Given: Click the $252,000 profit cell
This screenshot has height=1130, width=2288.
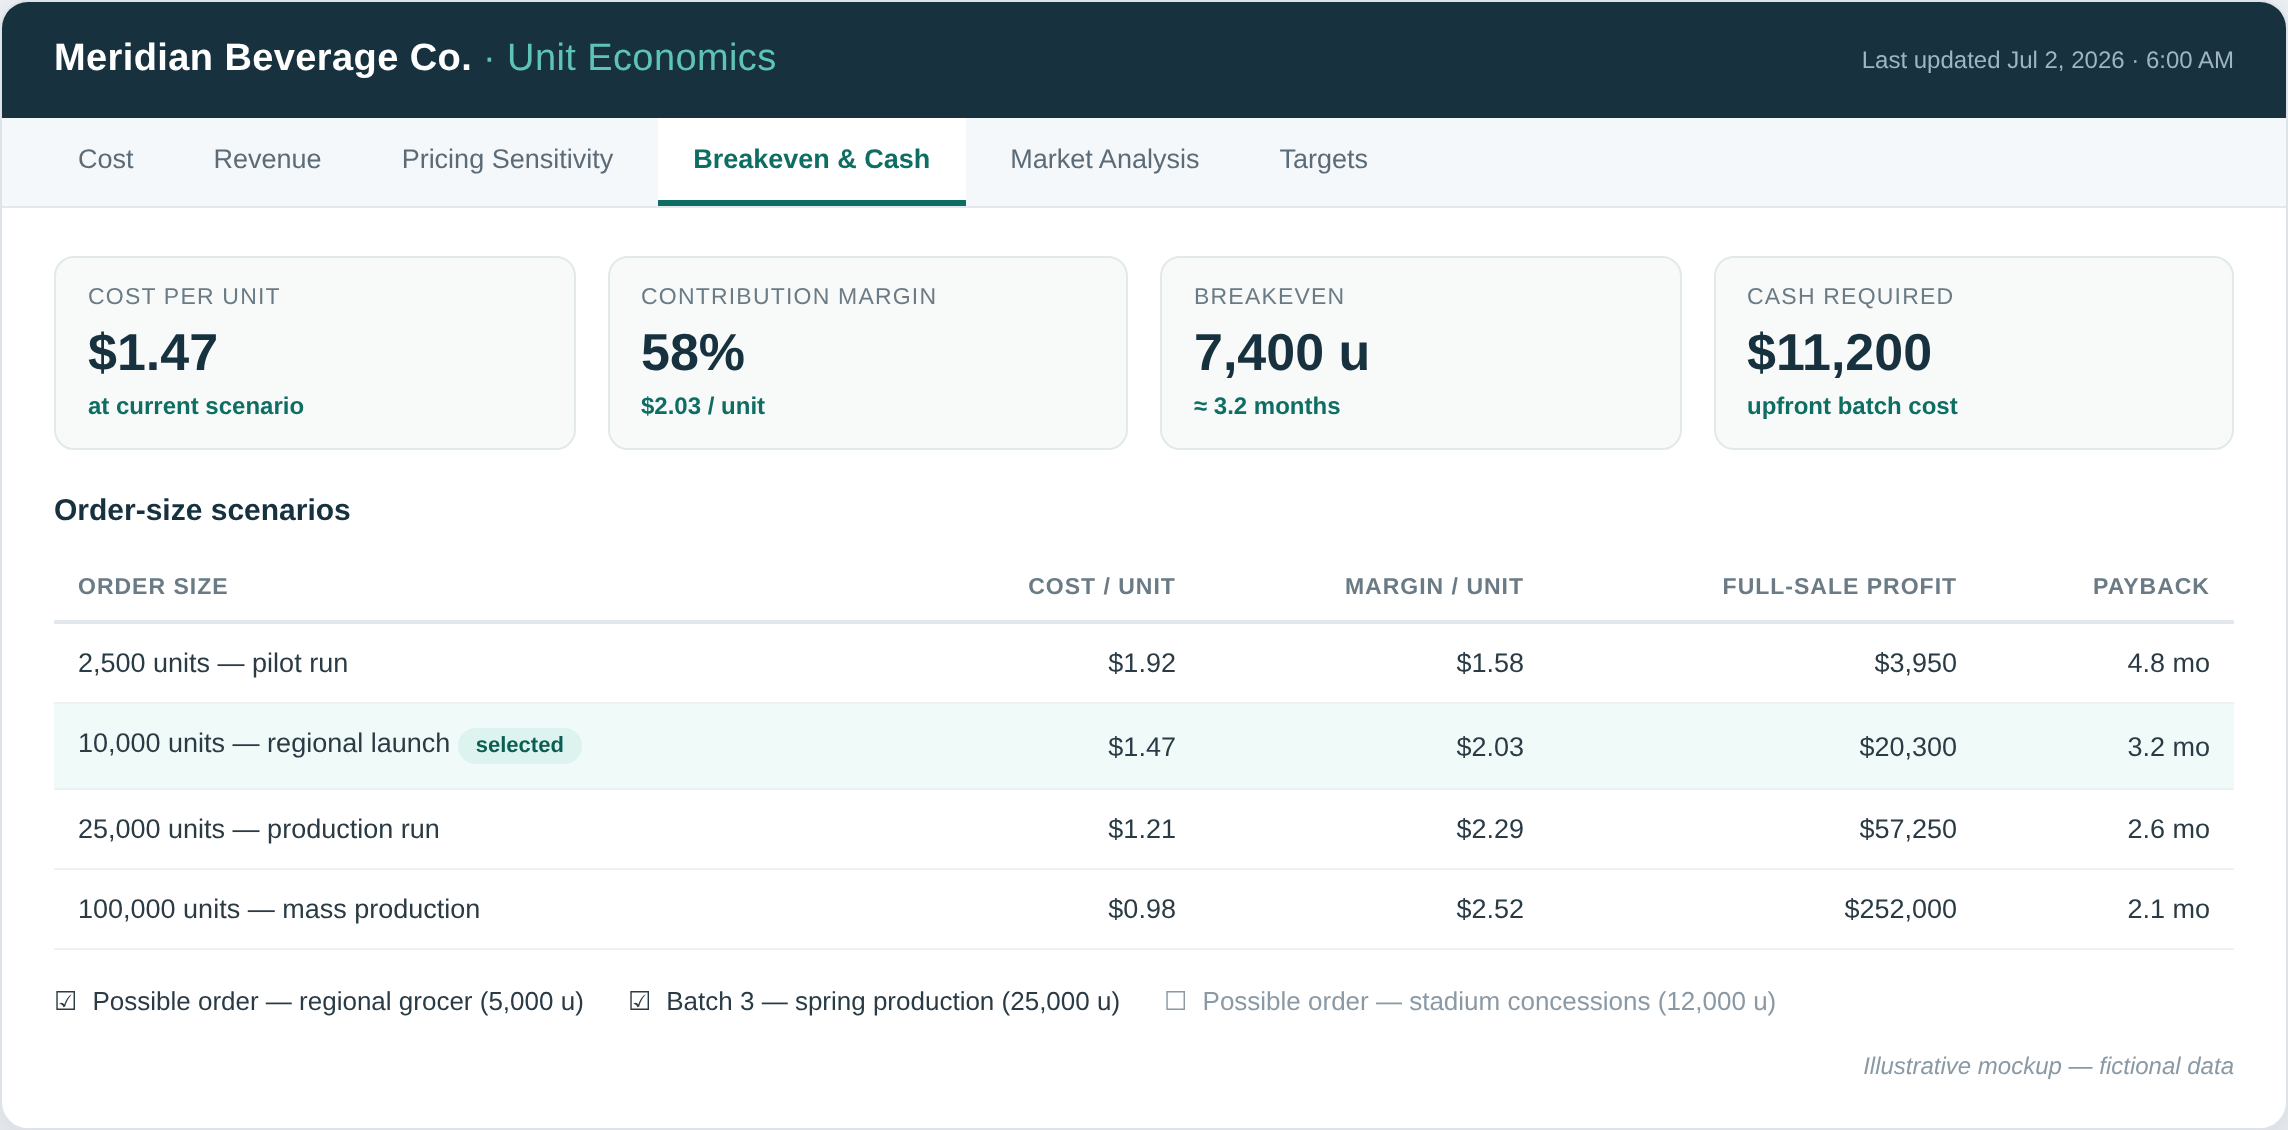Looking at the screenshot, I should [1900, 909].
